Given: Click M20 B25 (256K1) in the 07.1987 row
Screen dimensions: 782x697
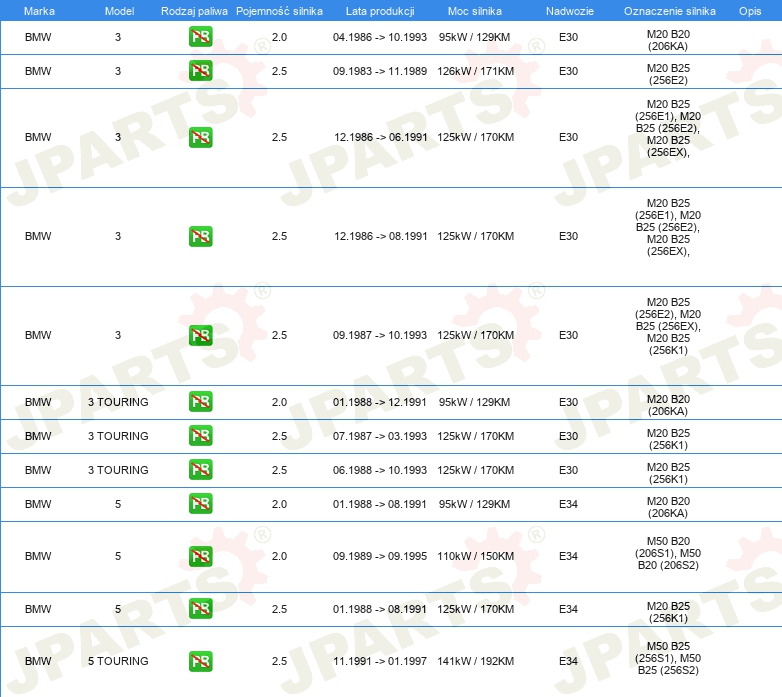Looking at the screenshot, I should coord(668,439).
